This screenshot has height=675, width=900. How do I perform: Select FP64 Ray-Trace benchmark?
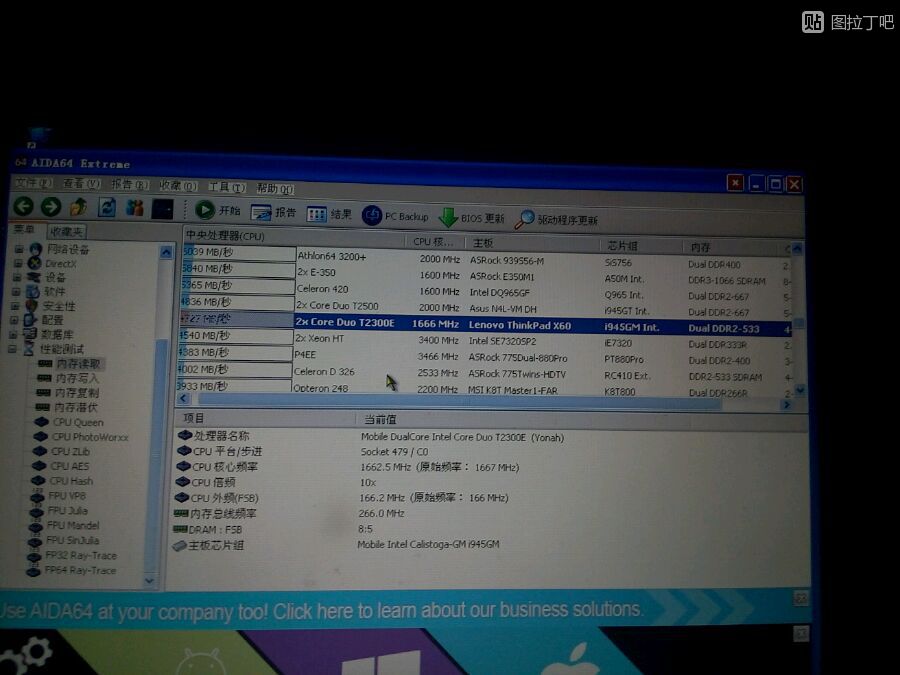80,570
